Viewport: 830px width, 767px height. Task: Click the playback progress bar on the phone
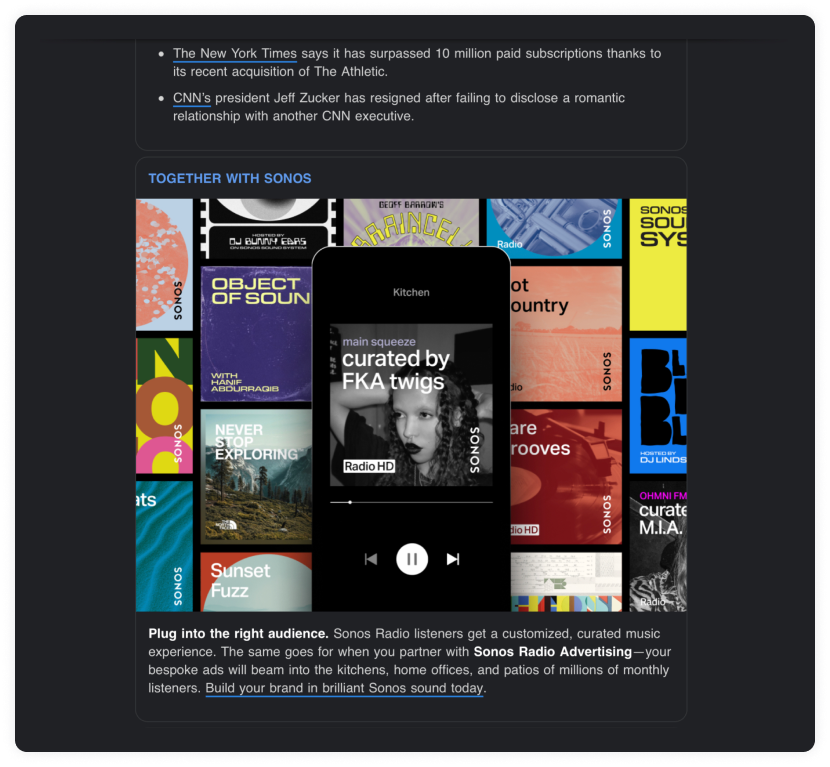[x=411, y=502]
